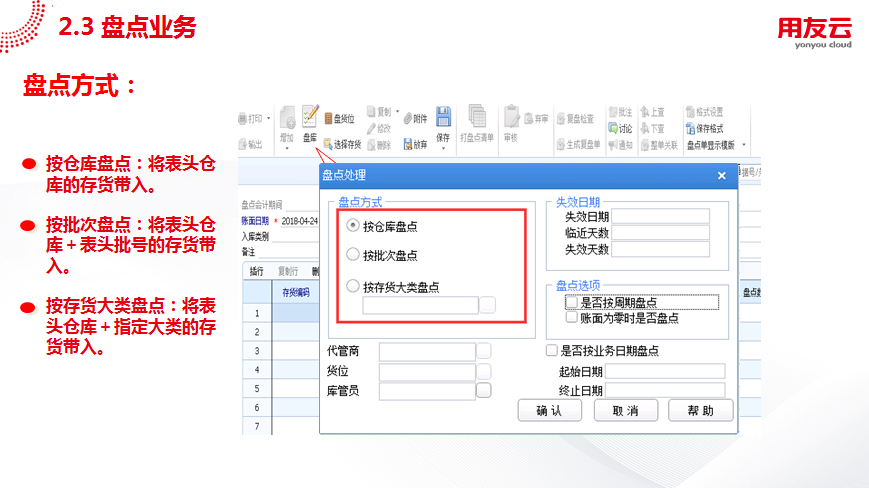Click the 打盘点清单 toolbar icon
This screenshot has height=488, width=869.
click(477, 116)
